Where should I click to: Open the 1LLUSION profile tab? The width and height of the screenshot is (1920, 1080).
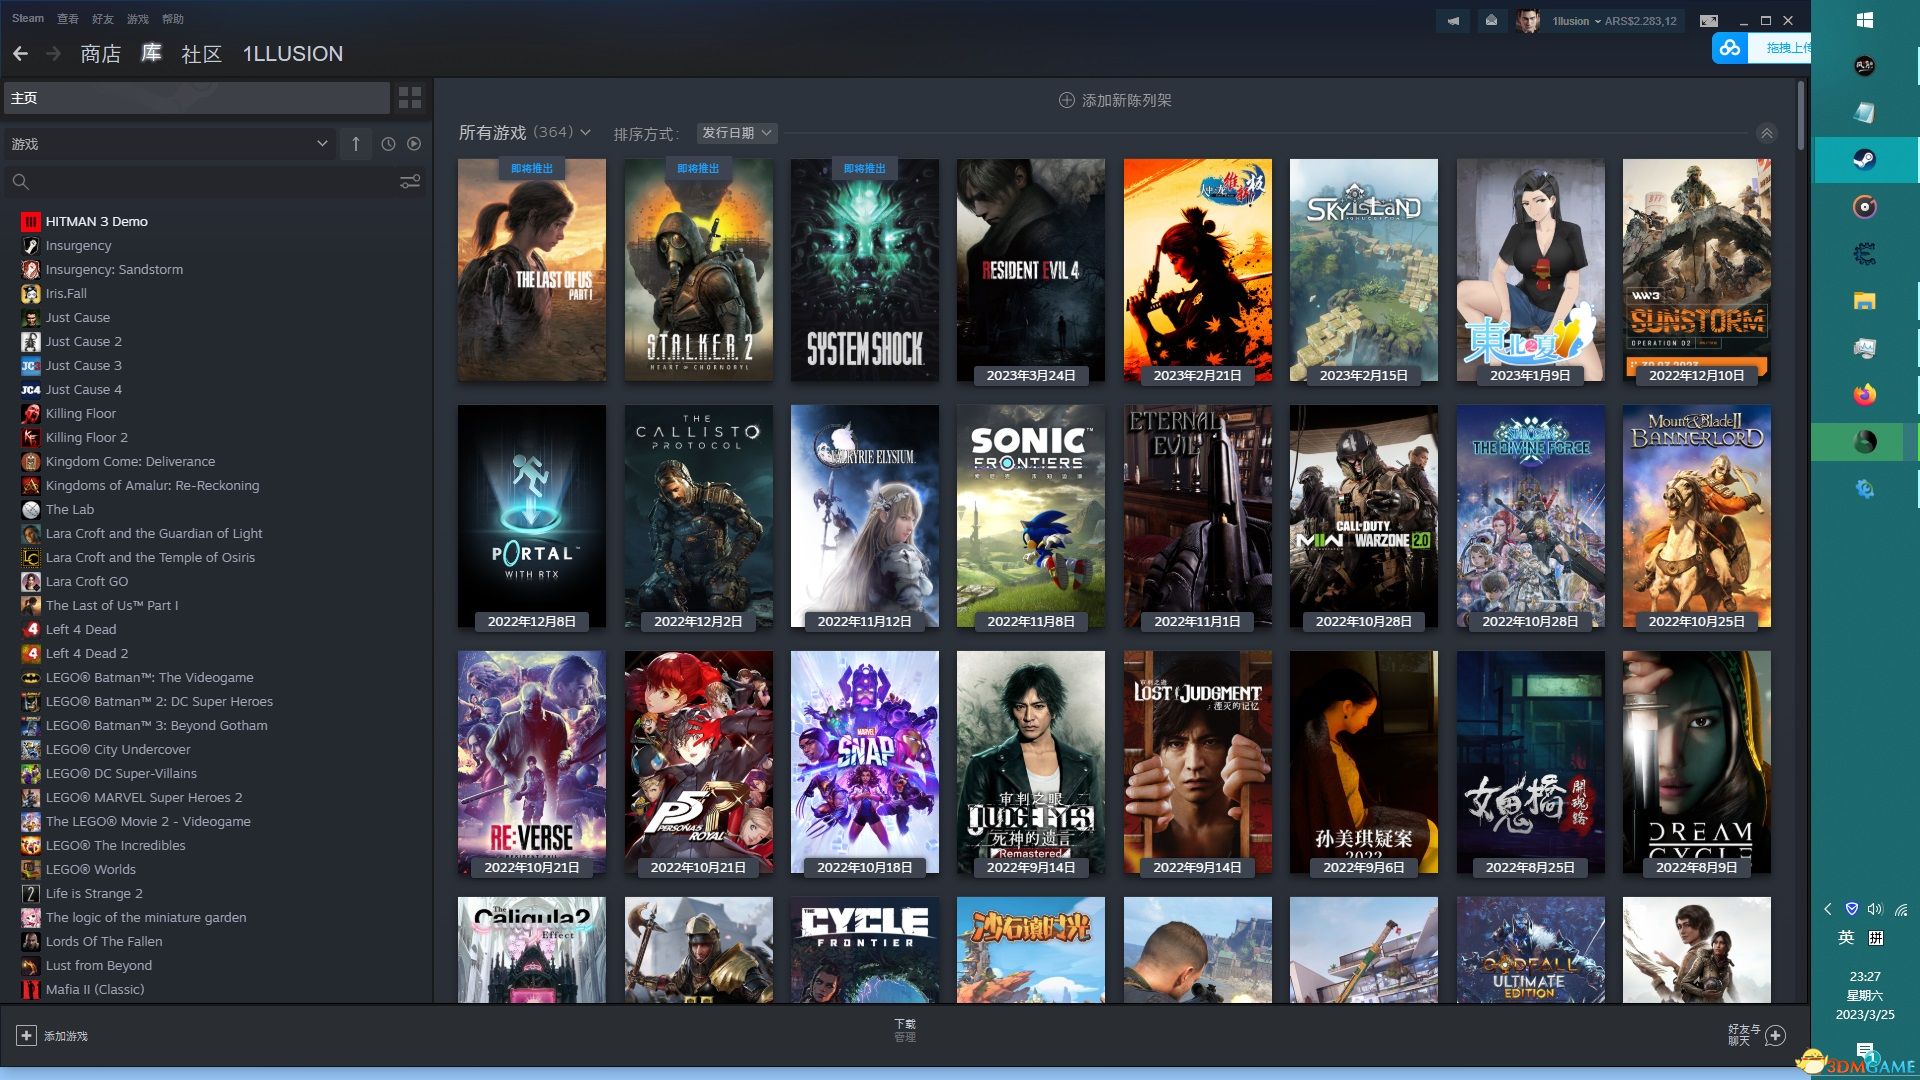(x=292, y=53)
